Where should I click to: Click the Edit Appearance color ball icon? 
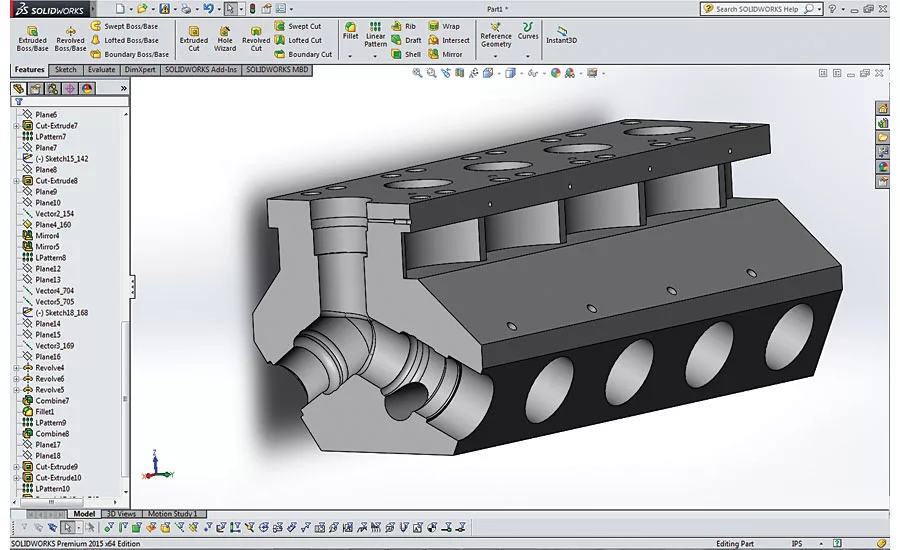[555, 73]
